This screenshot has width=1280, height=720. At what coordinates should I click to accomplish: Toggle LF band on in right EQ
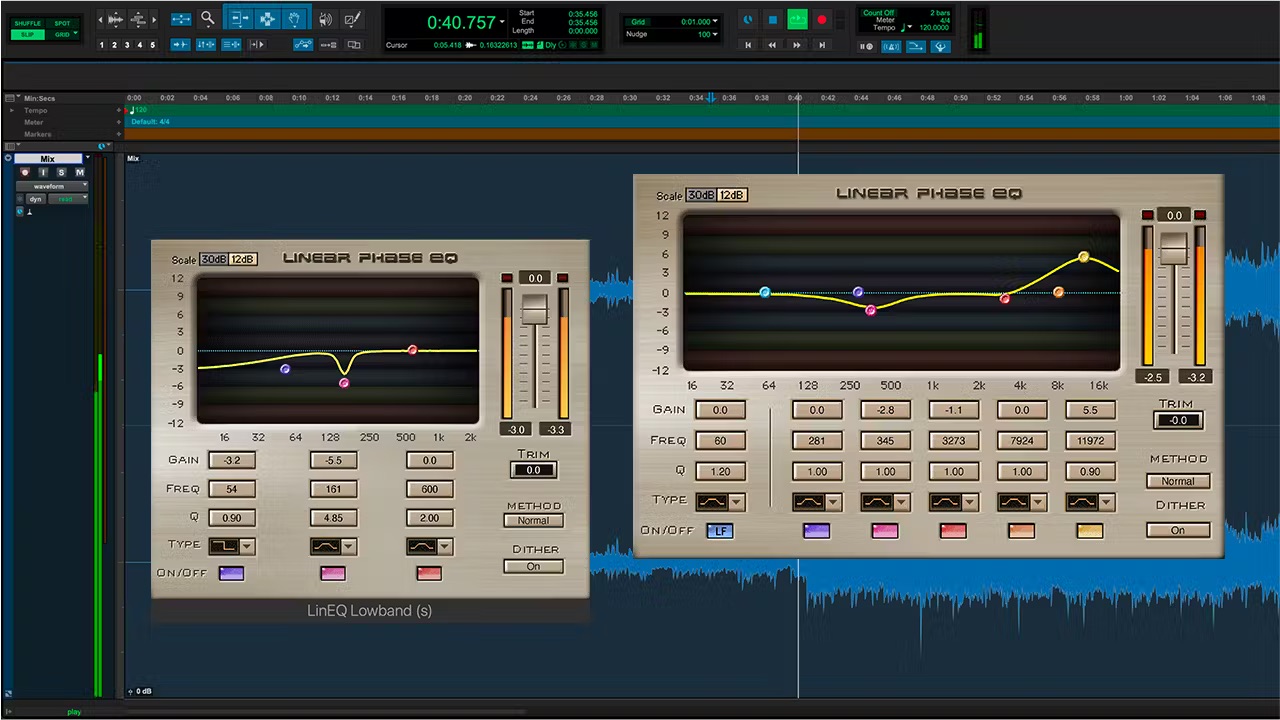click(x=720, y=531)
